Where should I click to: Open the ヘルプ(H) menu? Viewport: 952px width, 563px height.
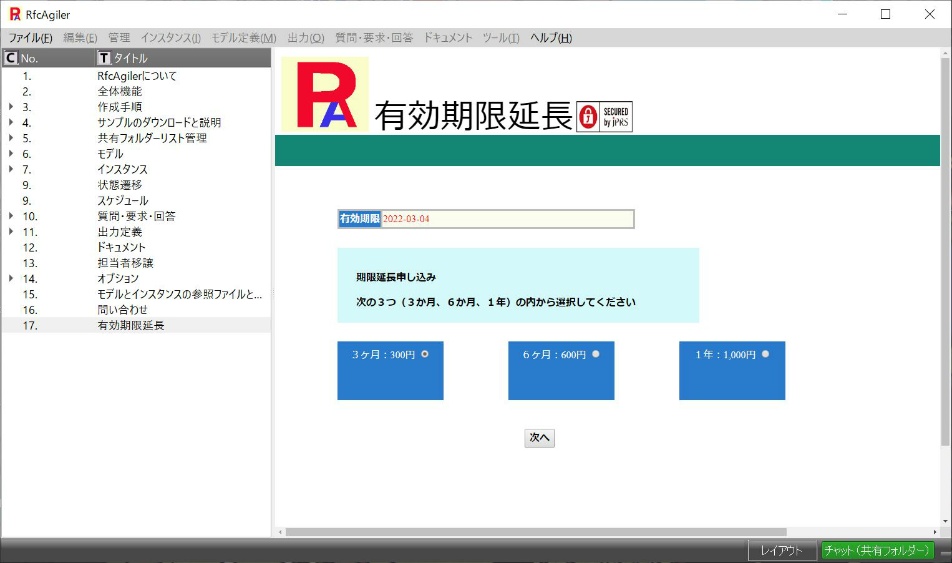coord(551,38)
